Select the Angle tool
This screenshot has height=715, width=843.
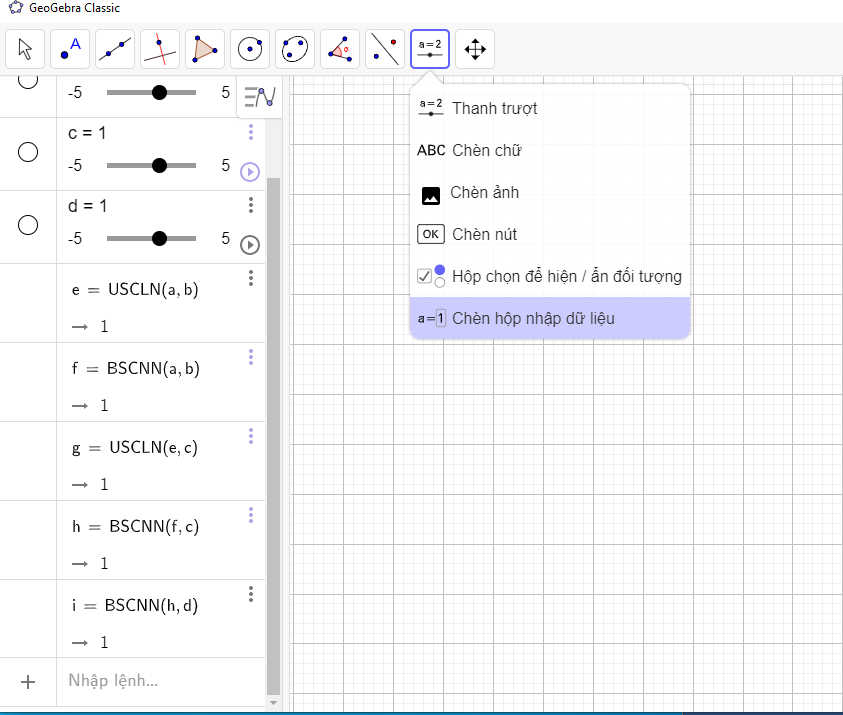pos(340,48)
